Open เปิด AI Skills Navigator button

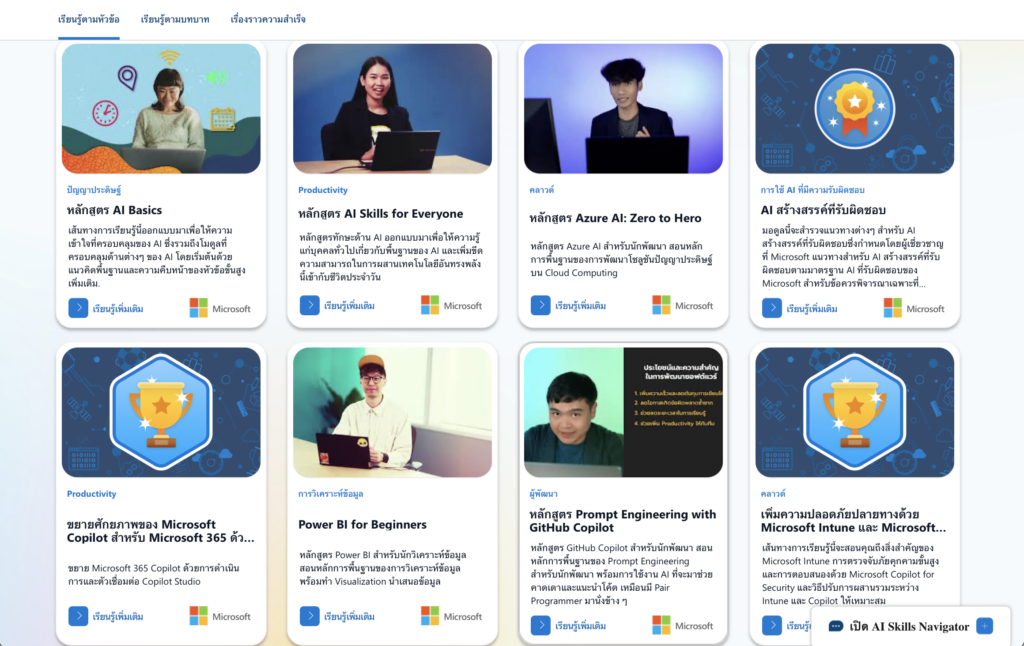point(910,626)
